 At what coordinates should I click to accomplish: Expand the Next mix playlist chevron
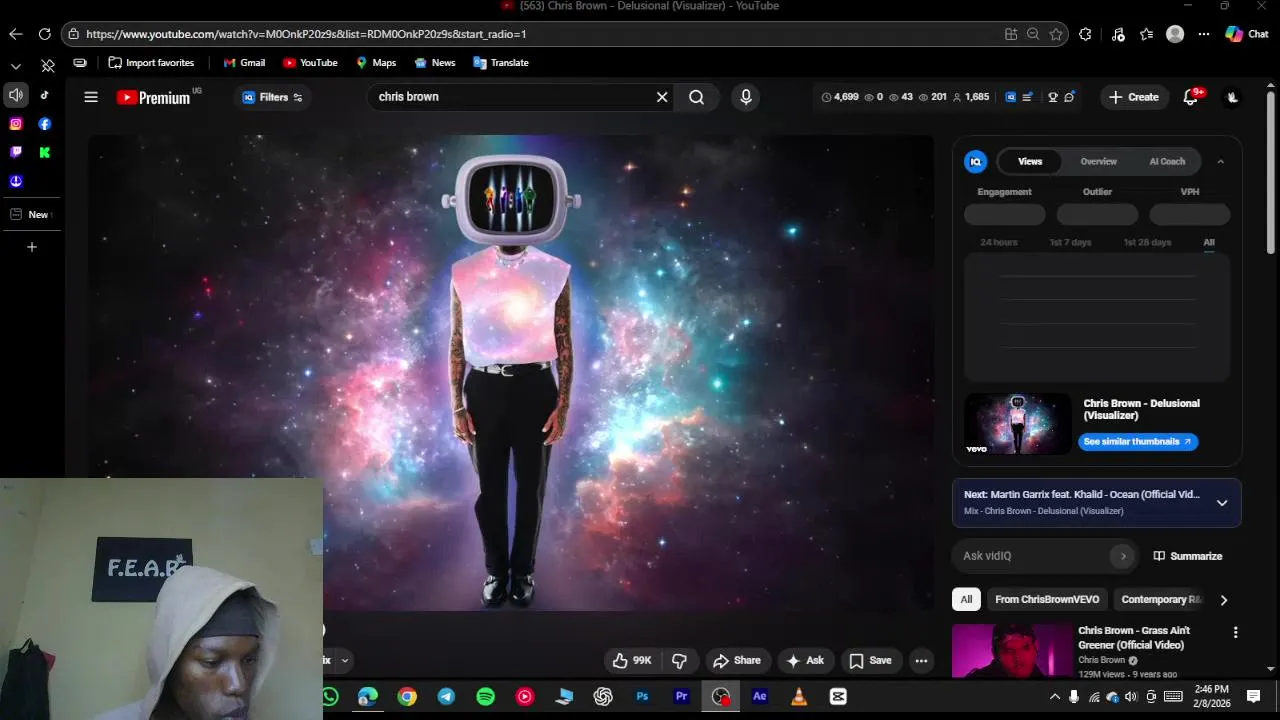click(1222, 503)
